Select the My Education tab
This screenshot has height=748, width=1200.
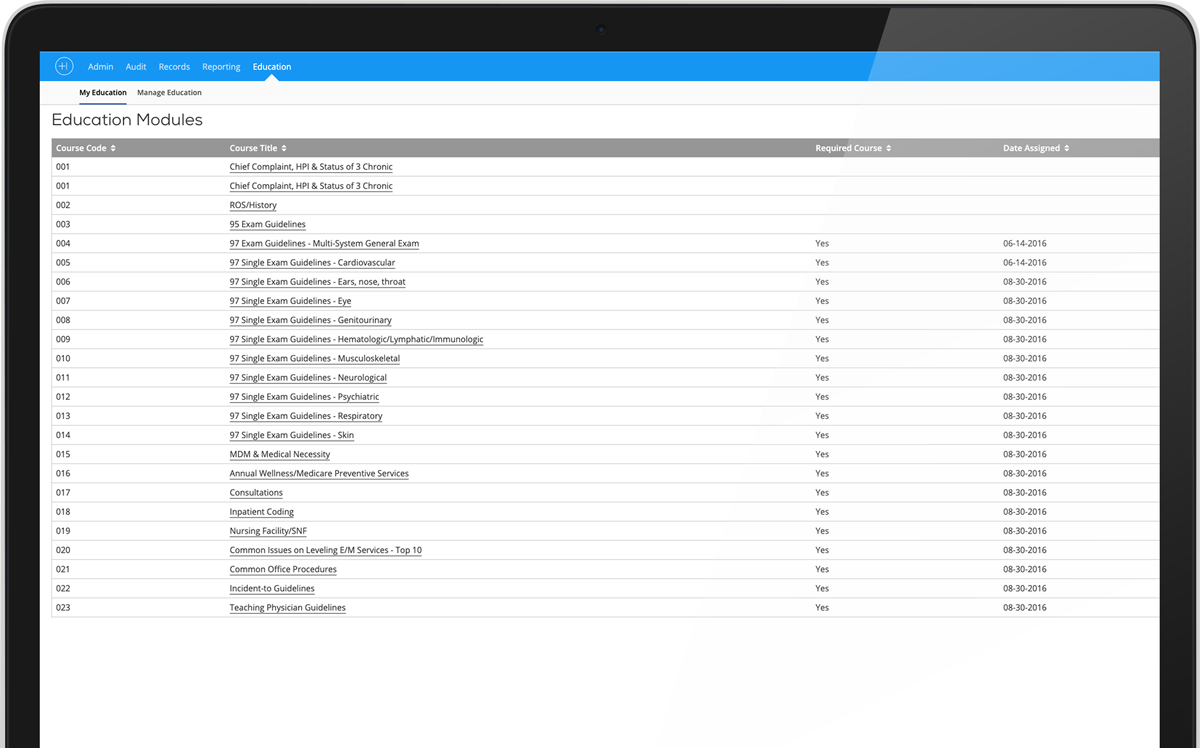click(103, 92)
